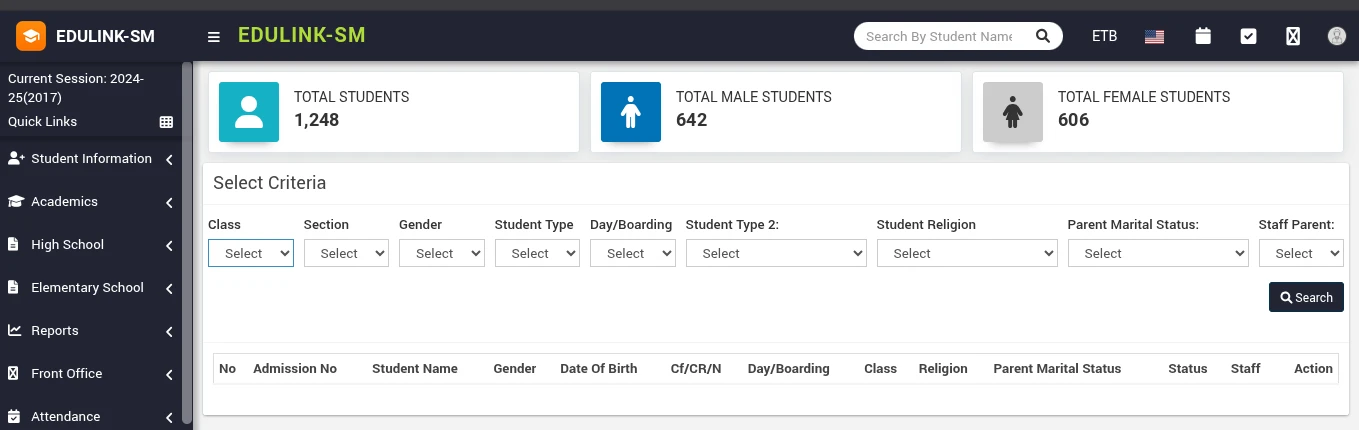Click the Attendance calendar-check icon

14,416
